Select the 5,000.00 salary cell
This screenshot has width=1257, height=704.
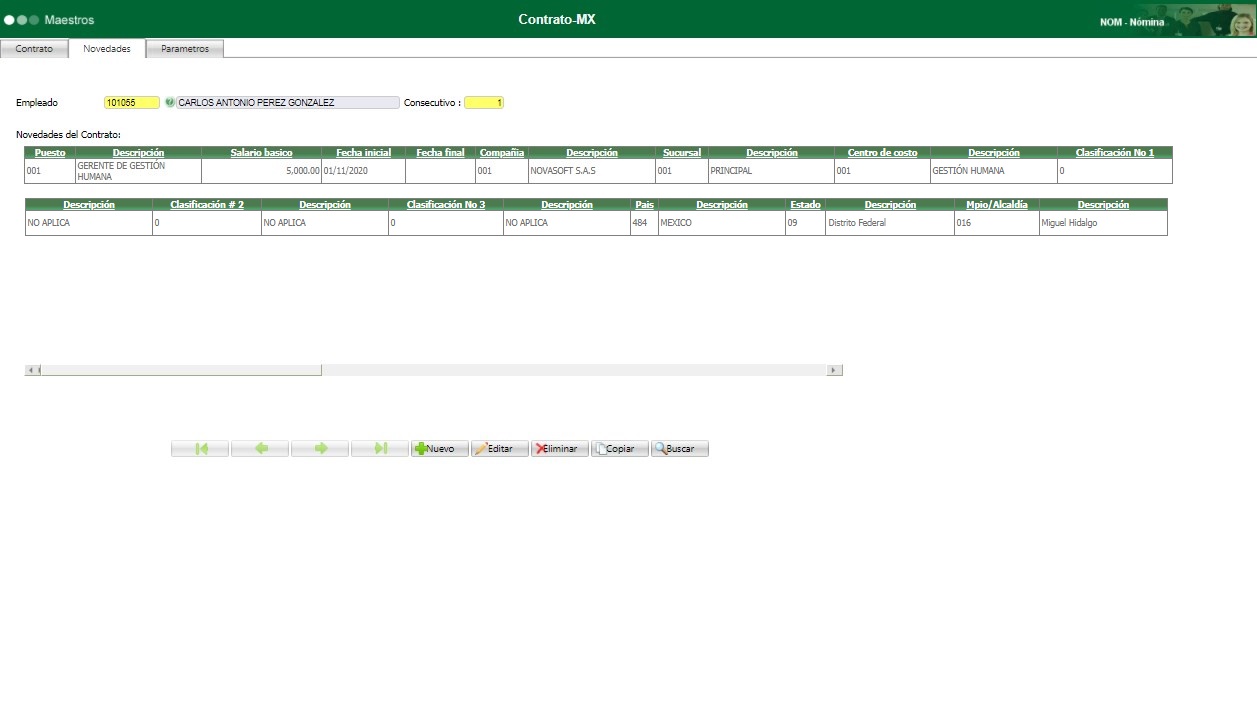pos(261,171)
